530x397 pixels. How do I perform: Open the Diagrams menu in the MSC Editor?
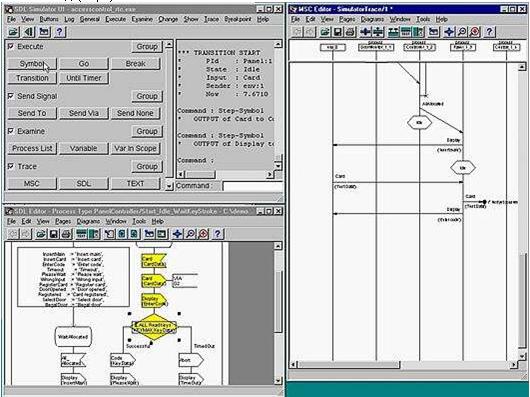(372, 19)
